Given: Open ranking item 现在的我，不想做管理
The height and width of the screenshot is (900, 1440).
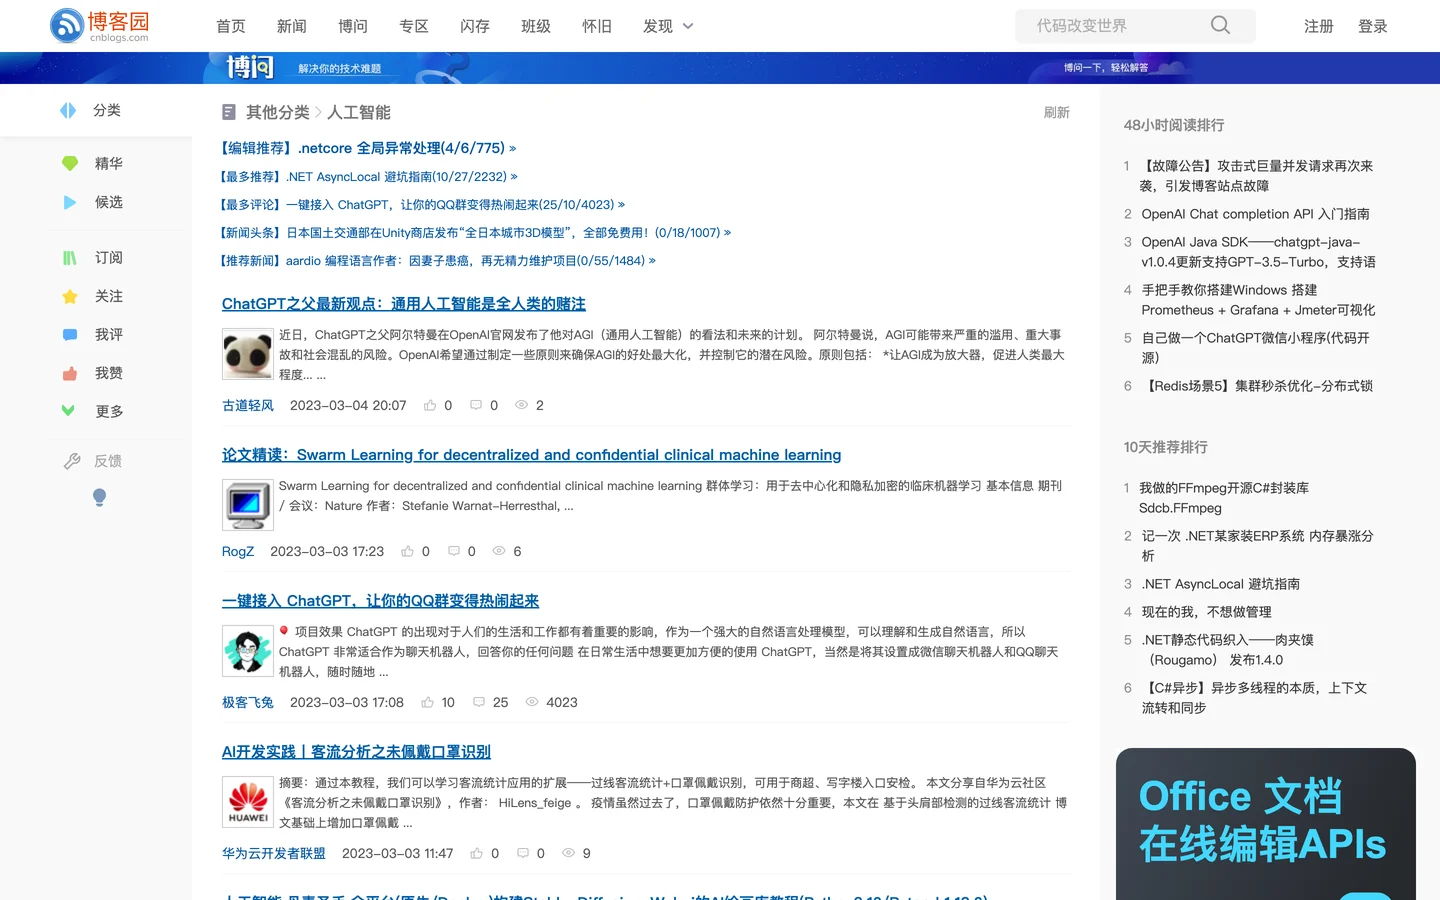Looking at the screenshot, I should (x=1206, y=612).
